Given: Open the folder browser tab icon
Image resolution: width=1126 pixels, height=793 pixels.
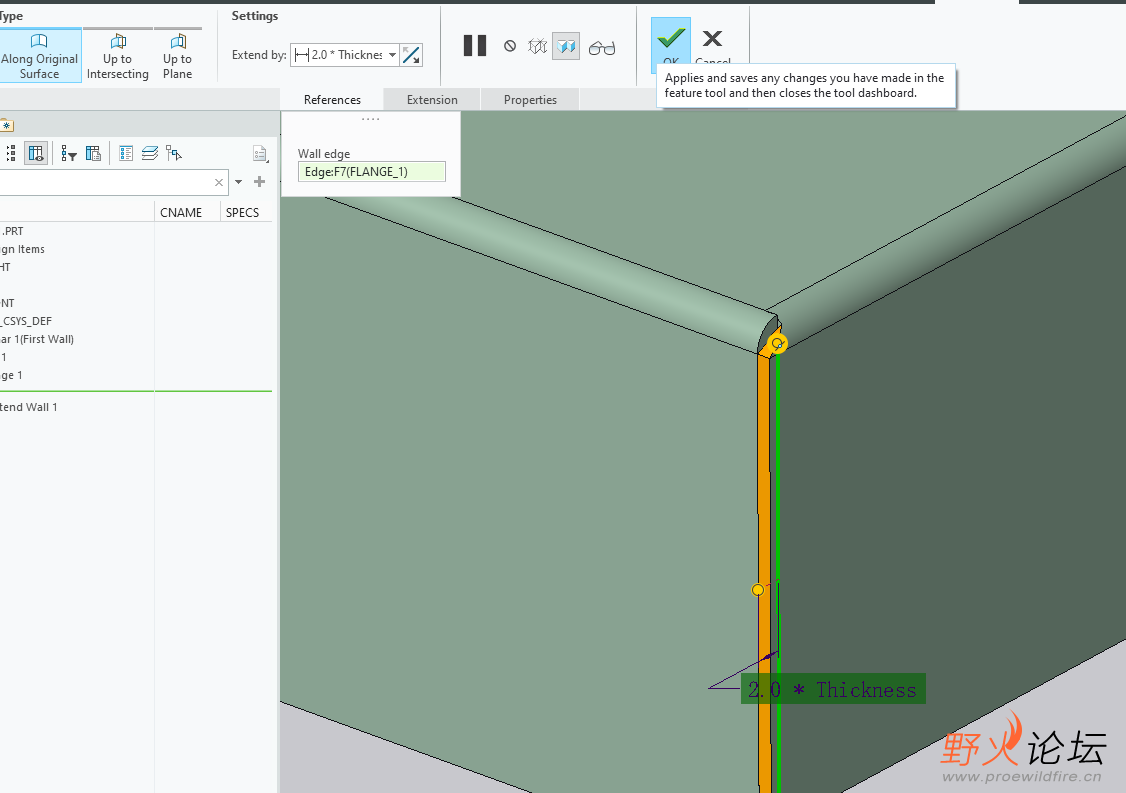Looking at the screenshot, I should coord(6,126).
